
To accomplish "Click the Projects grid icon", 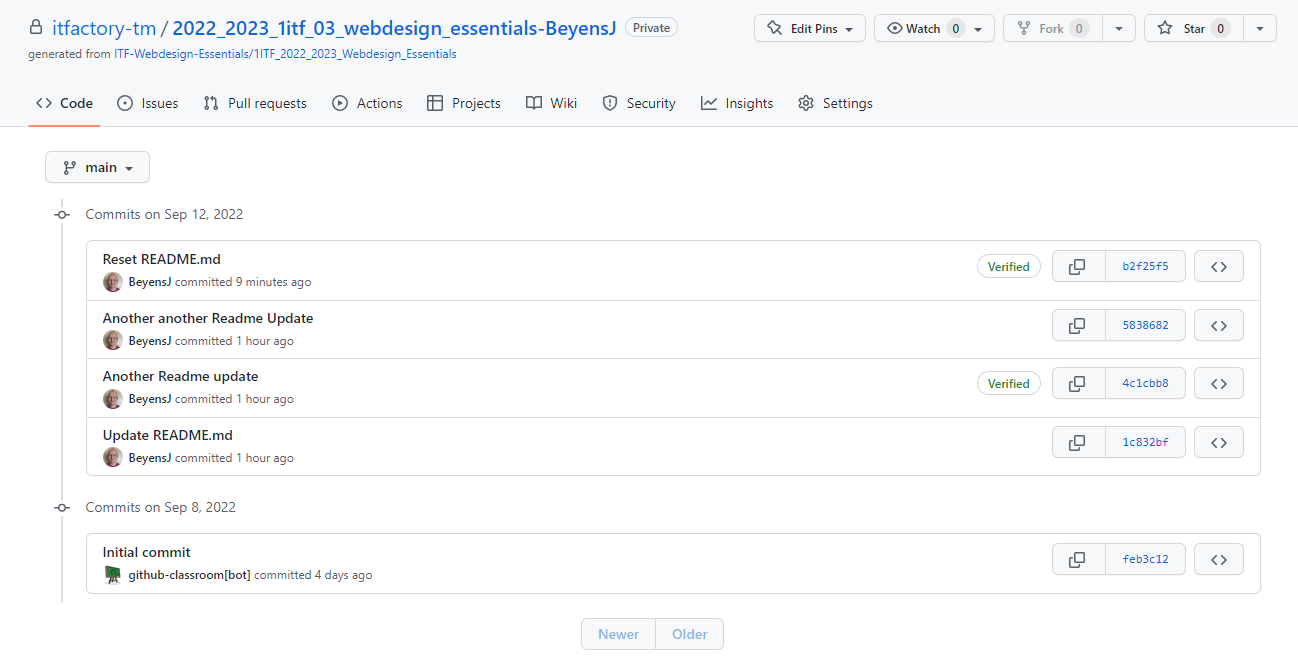I will (x=436, y=103).
